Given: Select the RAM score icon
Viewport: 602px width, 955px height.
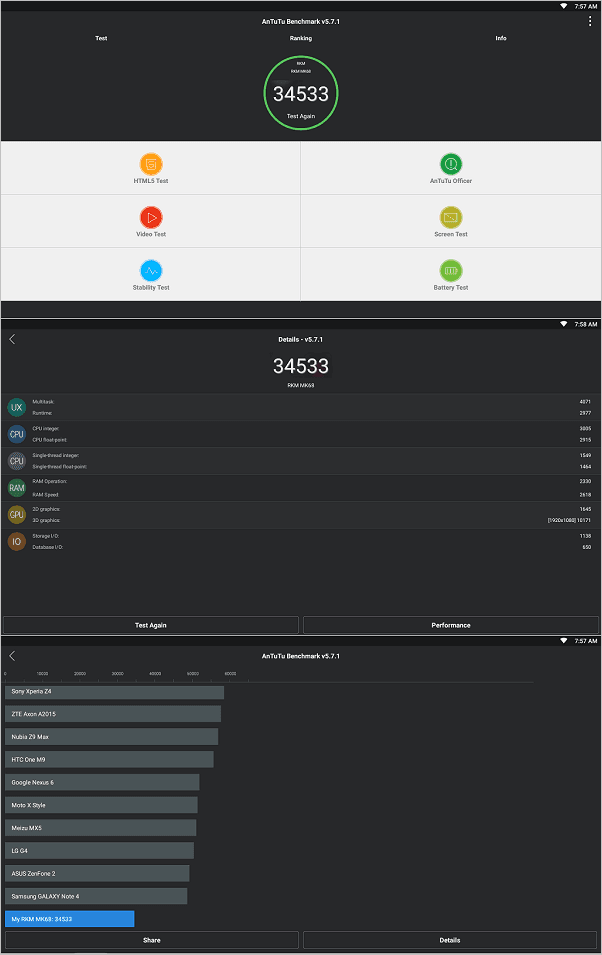Looking at the screenshot, I should 16,488.
